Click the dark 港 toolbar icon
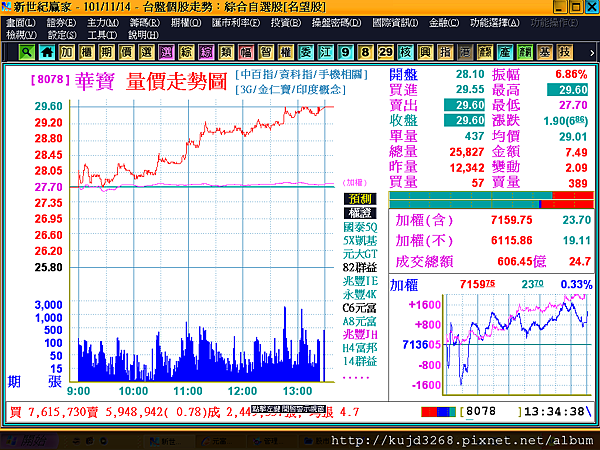Screen dimensions: 600x450 coord(465,52)
